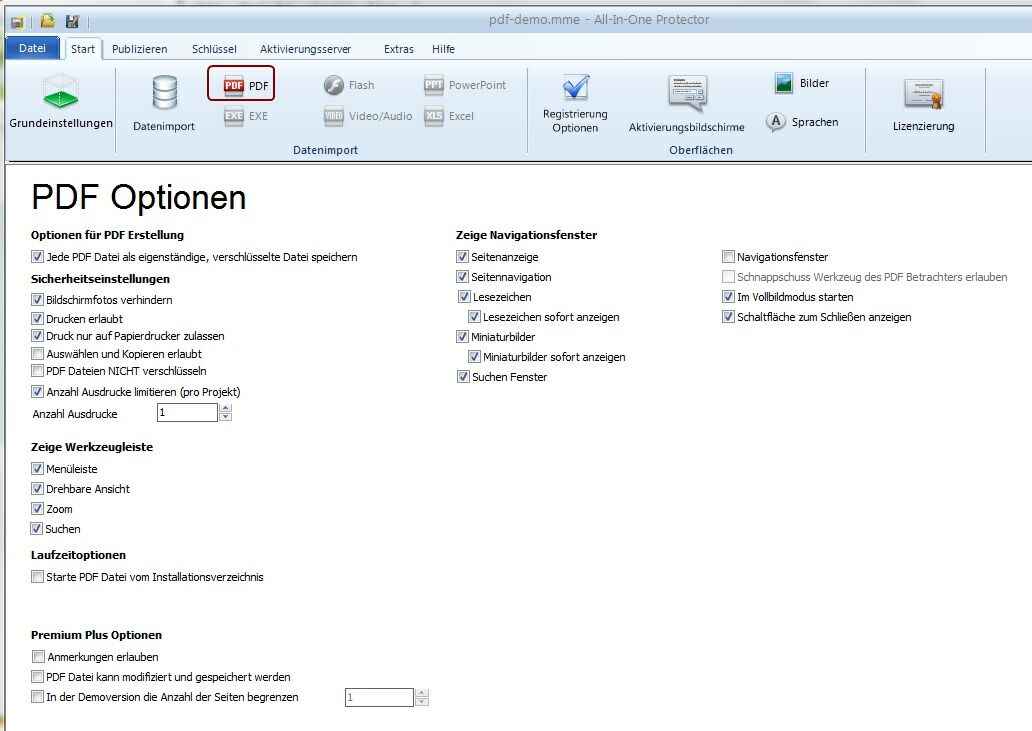Image resolution: width=1032 pixels, height=731 pixels.
Task: Uncheck Drucken erlaubt
Action: 38,318
